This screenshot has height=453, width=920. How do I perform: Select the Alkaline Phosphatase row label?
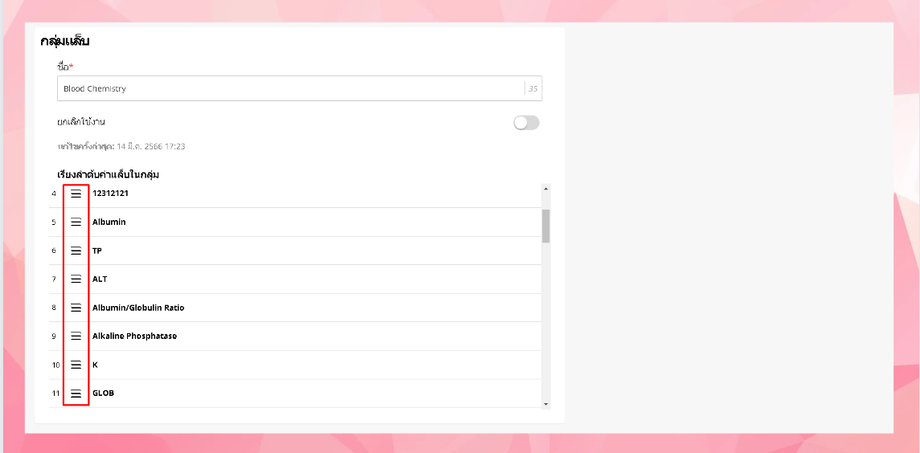(x=134, y=336)
